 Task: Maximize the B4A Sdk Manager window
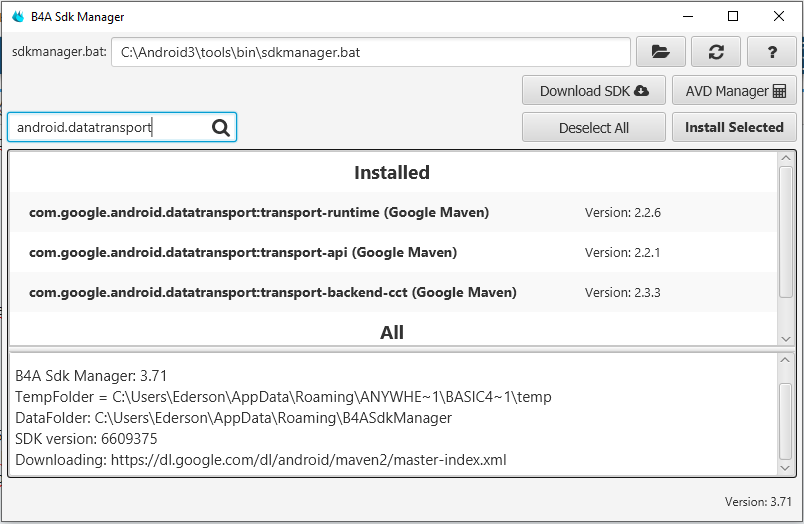733,17
